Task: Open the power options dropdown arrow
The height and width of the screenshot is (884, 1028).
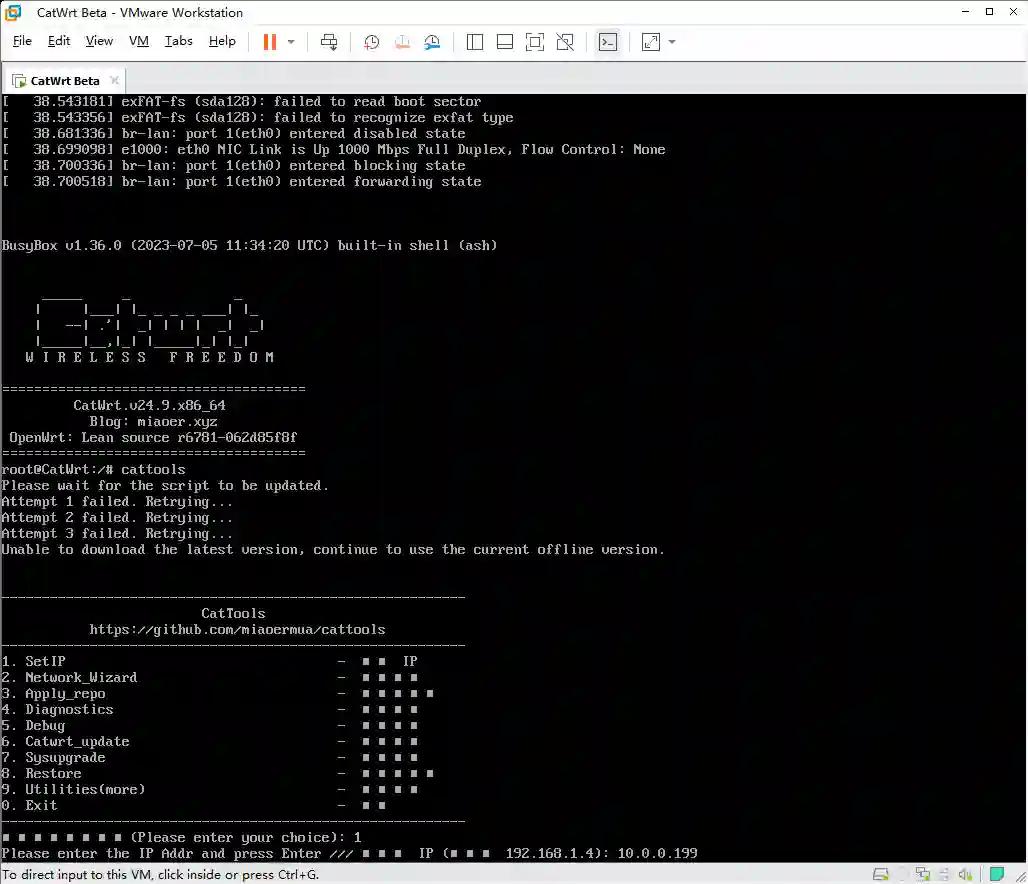Action: (x=291, y=42)
